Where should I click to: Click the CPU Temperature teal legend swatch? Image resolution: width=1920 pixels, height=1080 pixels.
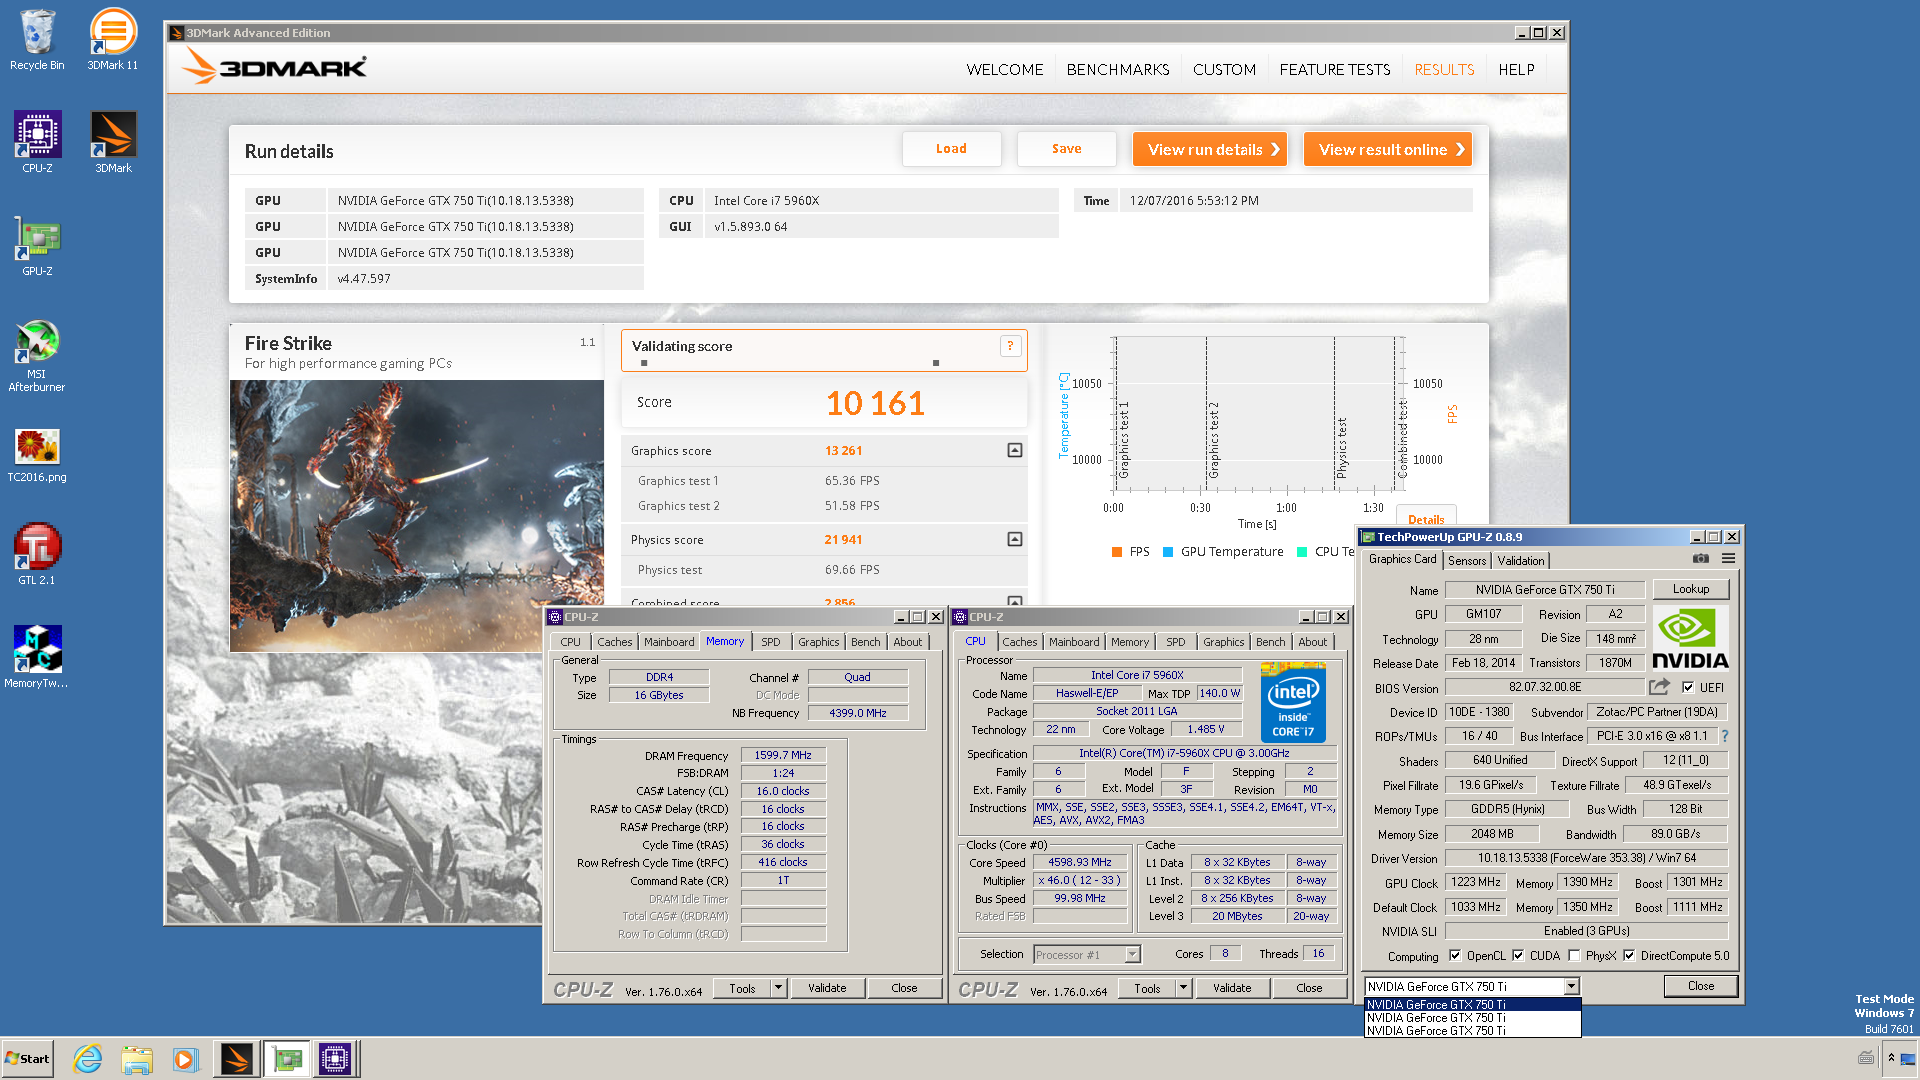coord(1302,552)
